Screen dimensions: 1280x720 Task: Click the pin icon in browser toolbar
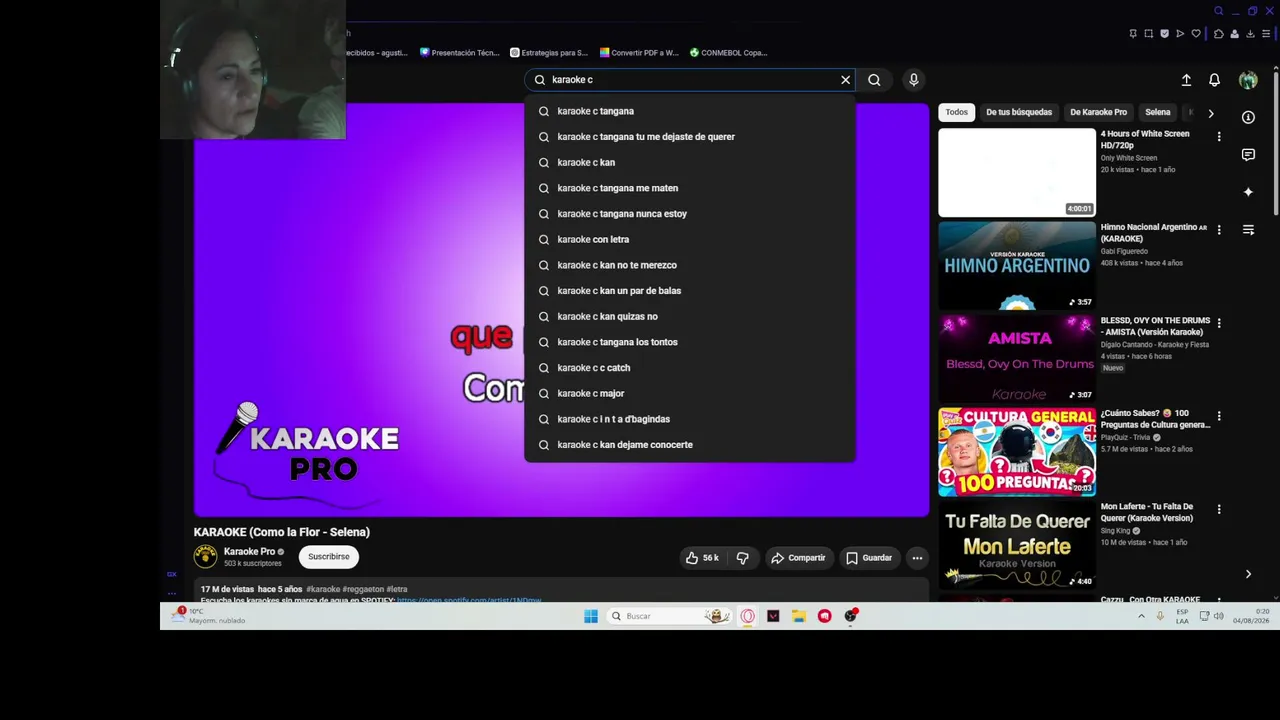(1133, 34)
